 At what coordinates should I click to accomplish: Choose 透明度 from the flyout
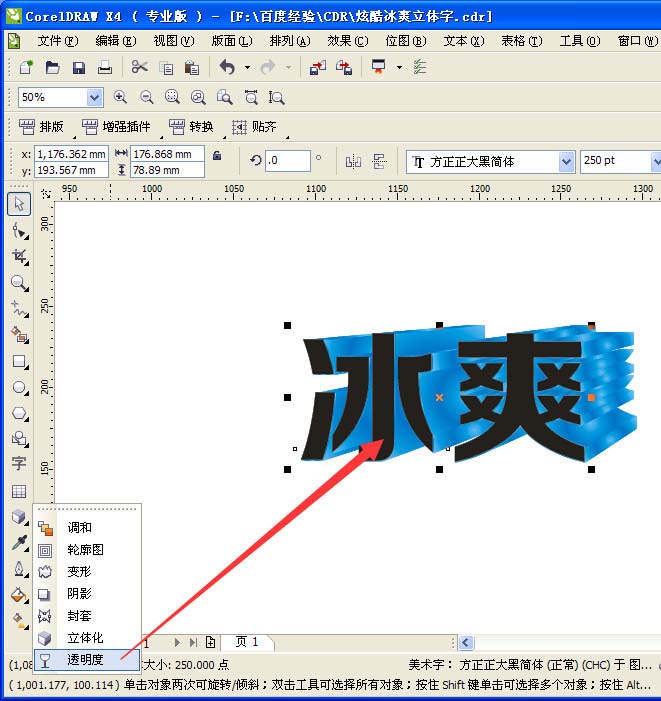click(x=87, y=660)
